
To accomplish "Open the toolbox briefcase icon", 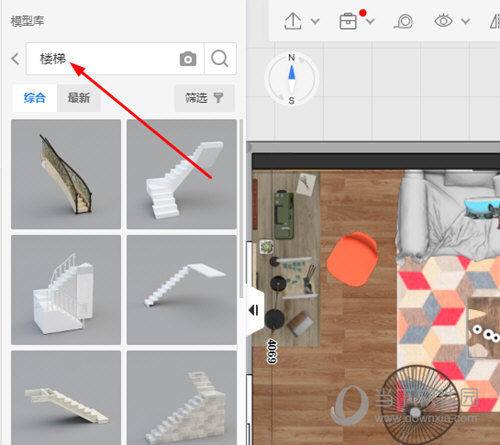I will click(x=348, y=21).
